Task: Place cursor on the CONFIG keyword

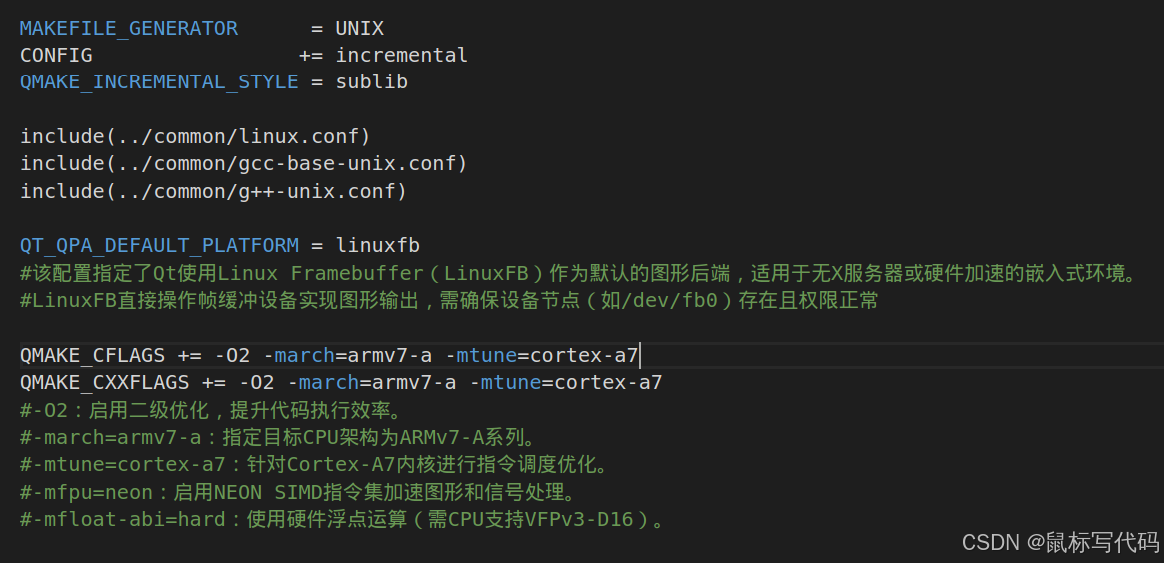Action: pos(56,55)
